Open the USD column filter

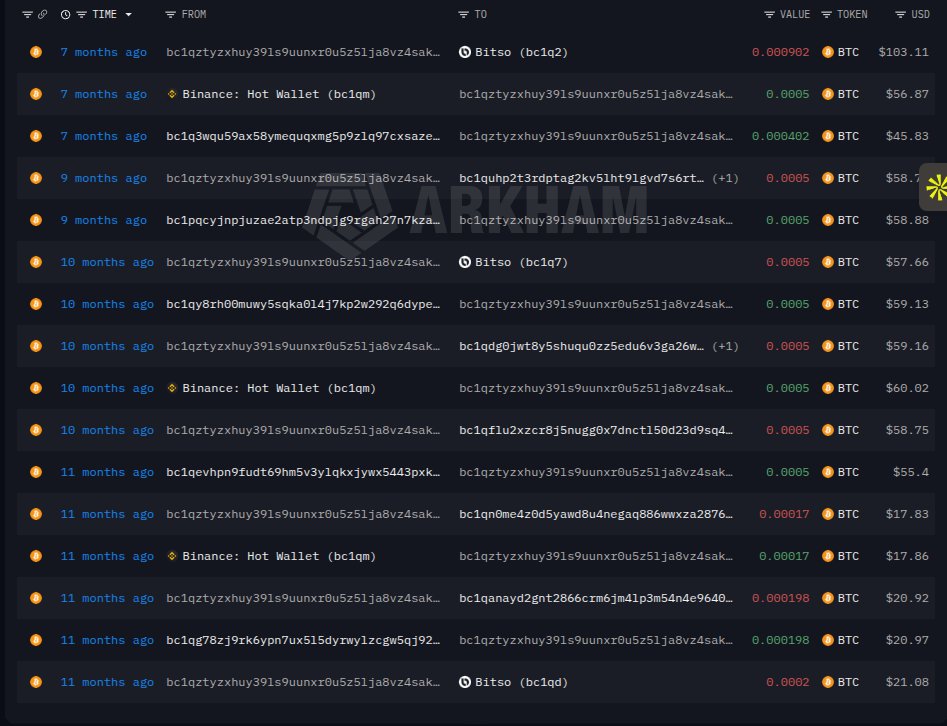(x=900, y=14)
